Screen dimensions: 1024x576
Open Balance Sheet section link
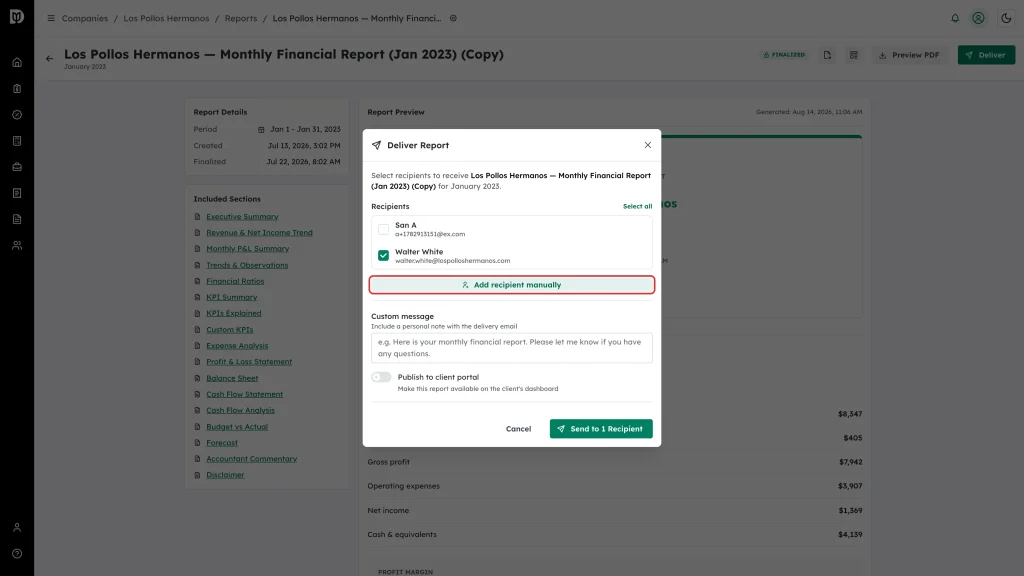tap(232, 378)
